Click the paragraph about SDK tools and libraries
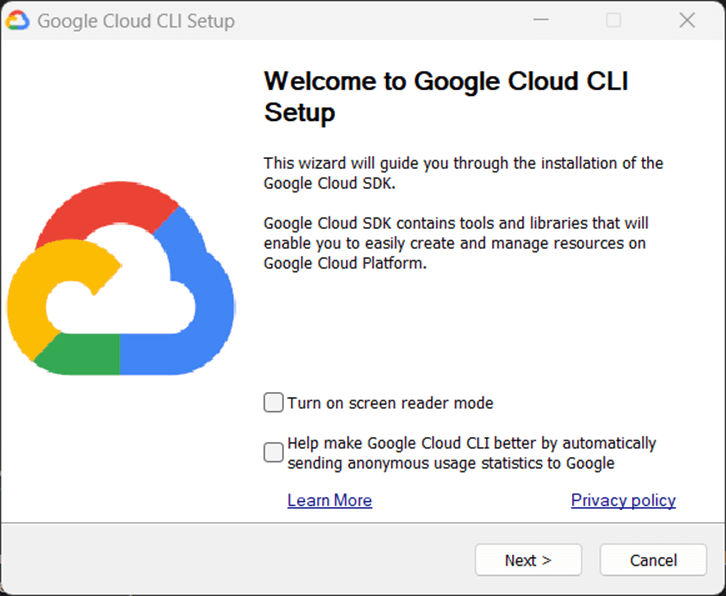This screenshot has height=596, width=726. [456, 243]
